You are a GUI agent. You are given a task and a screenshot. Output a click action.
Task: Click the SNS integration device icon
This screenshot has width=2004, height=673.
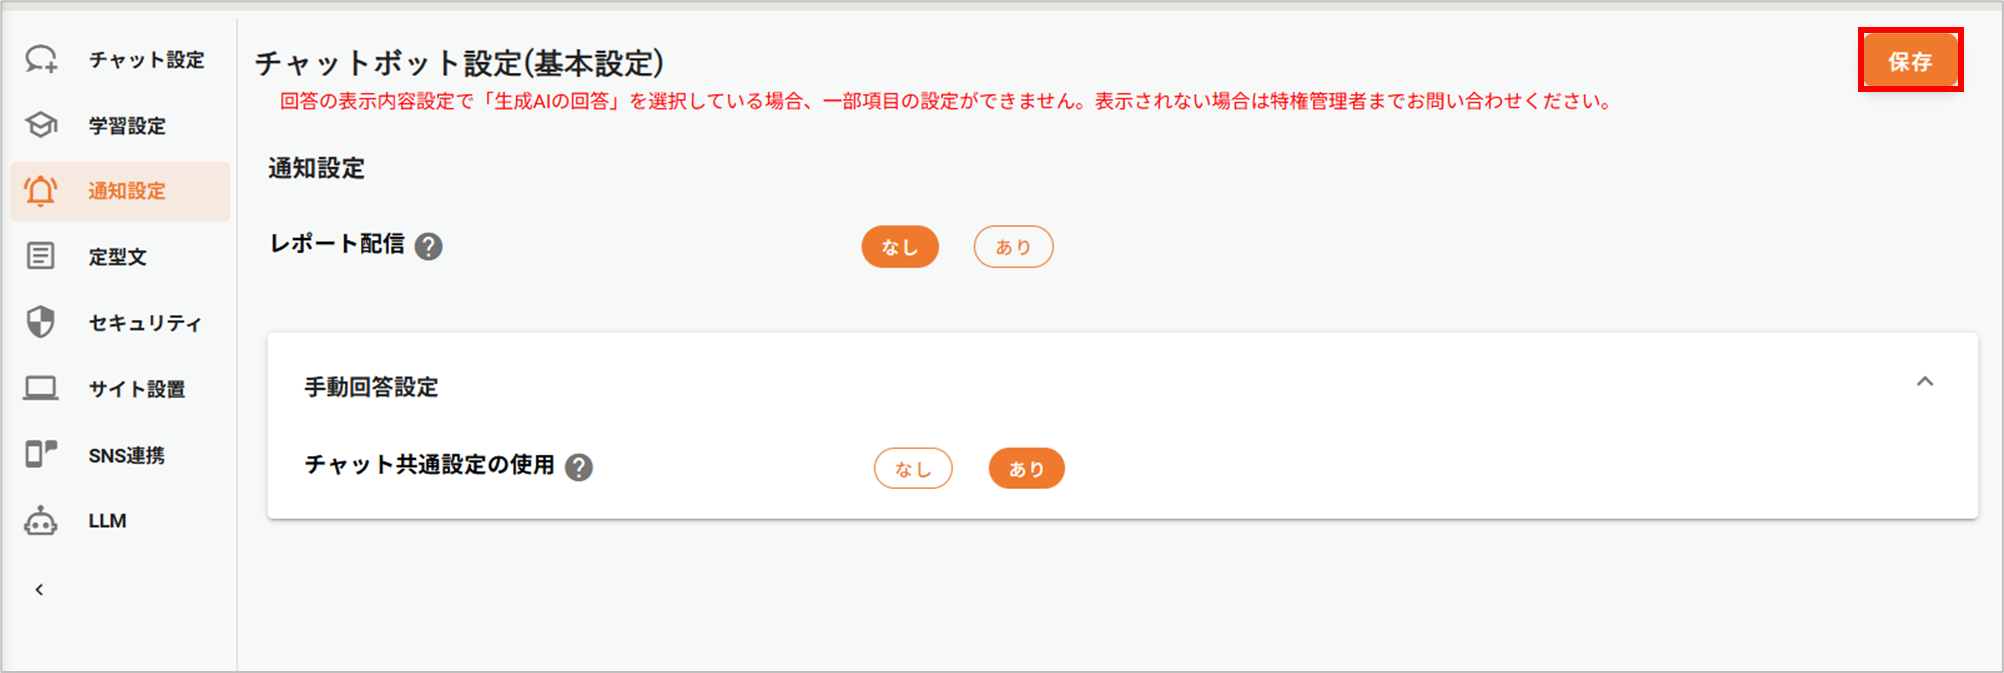pos(41,454)
